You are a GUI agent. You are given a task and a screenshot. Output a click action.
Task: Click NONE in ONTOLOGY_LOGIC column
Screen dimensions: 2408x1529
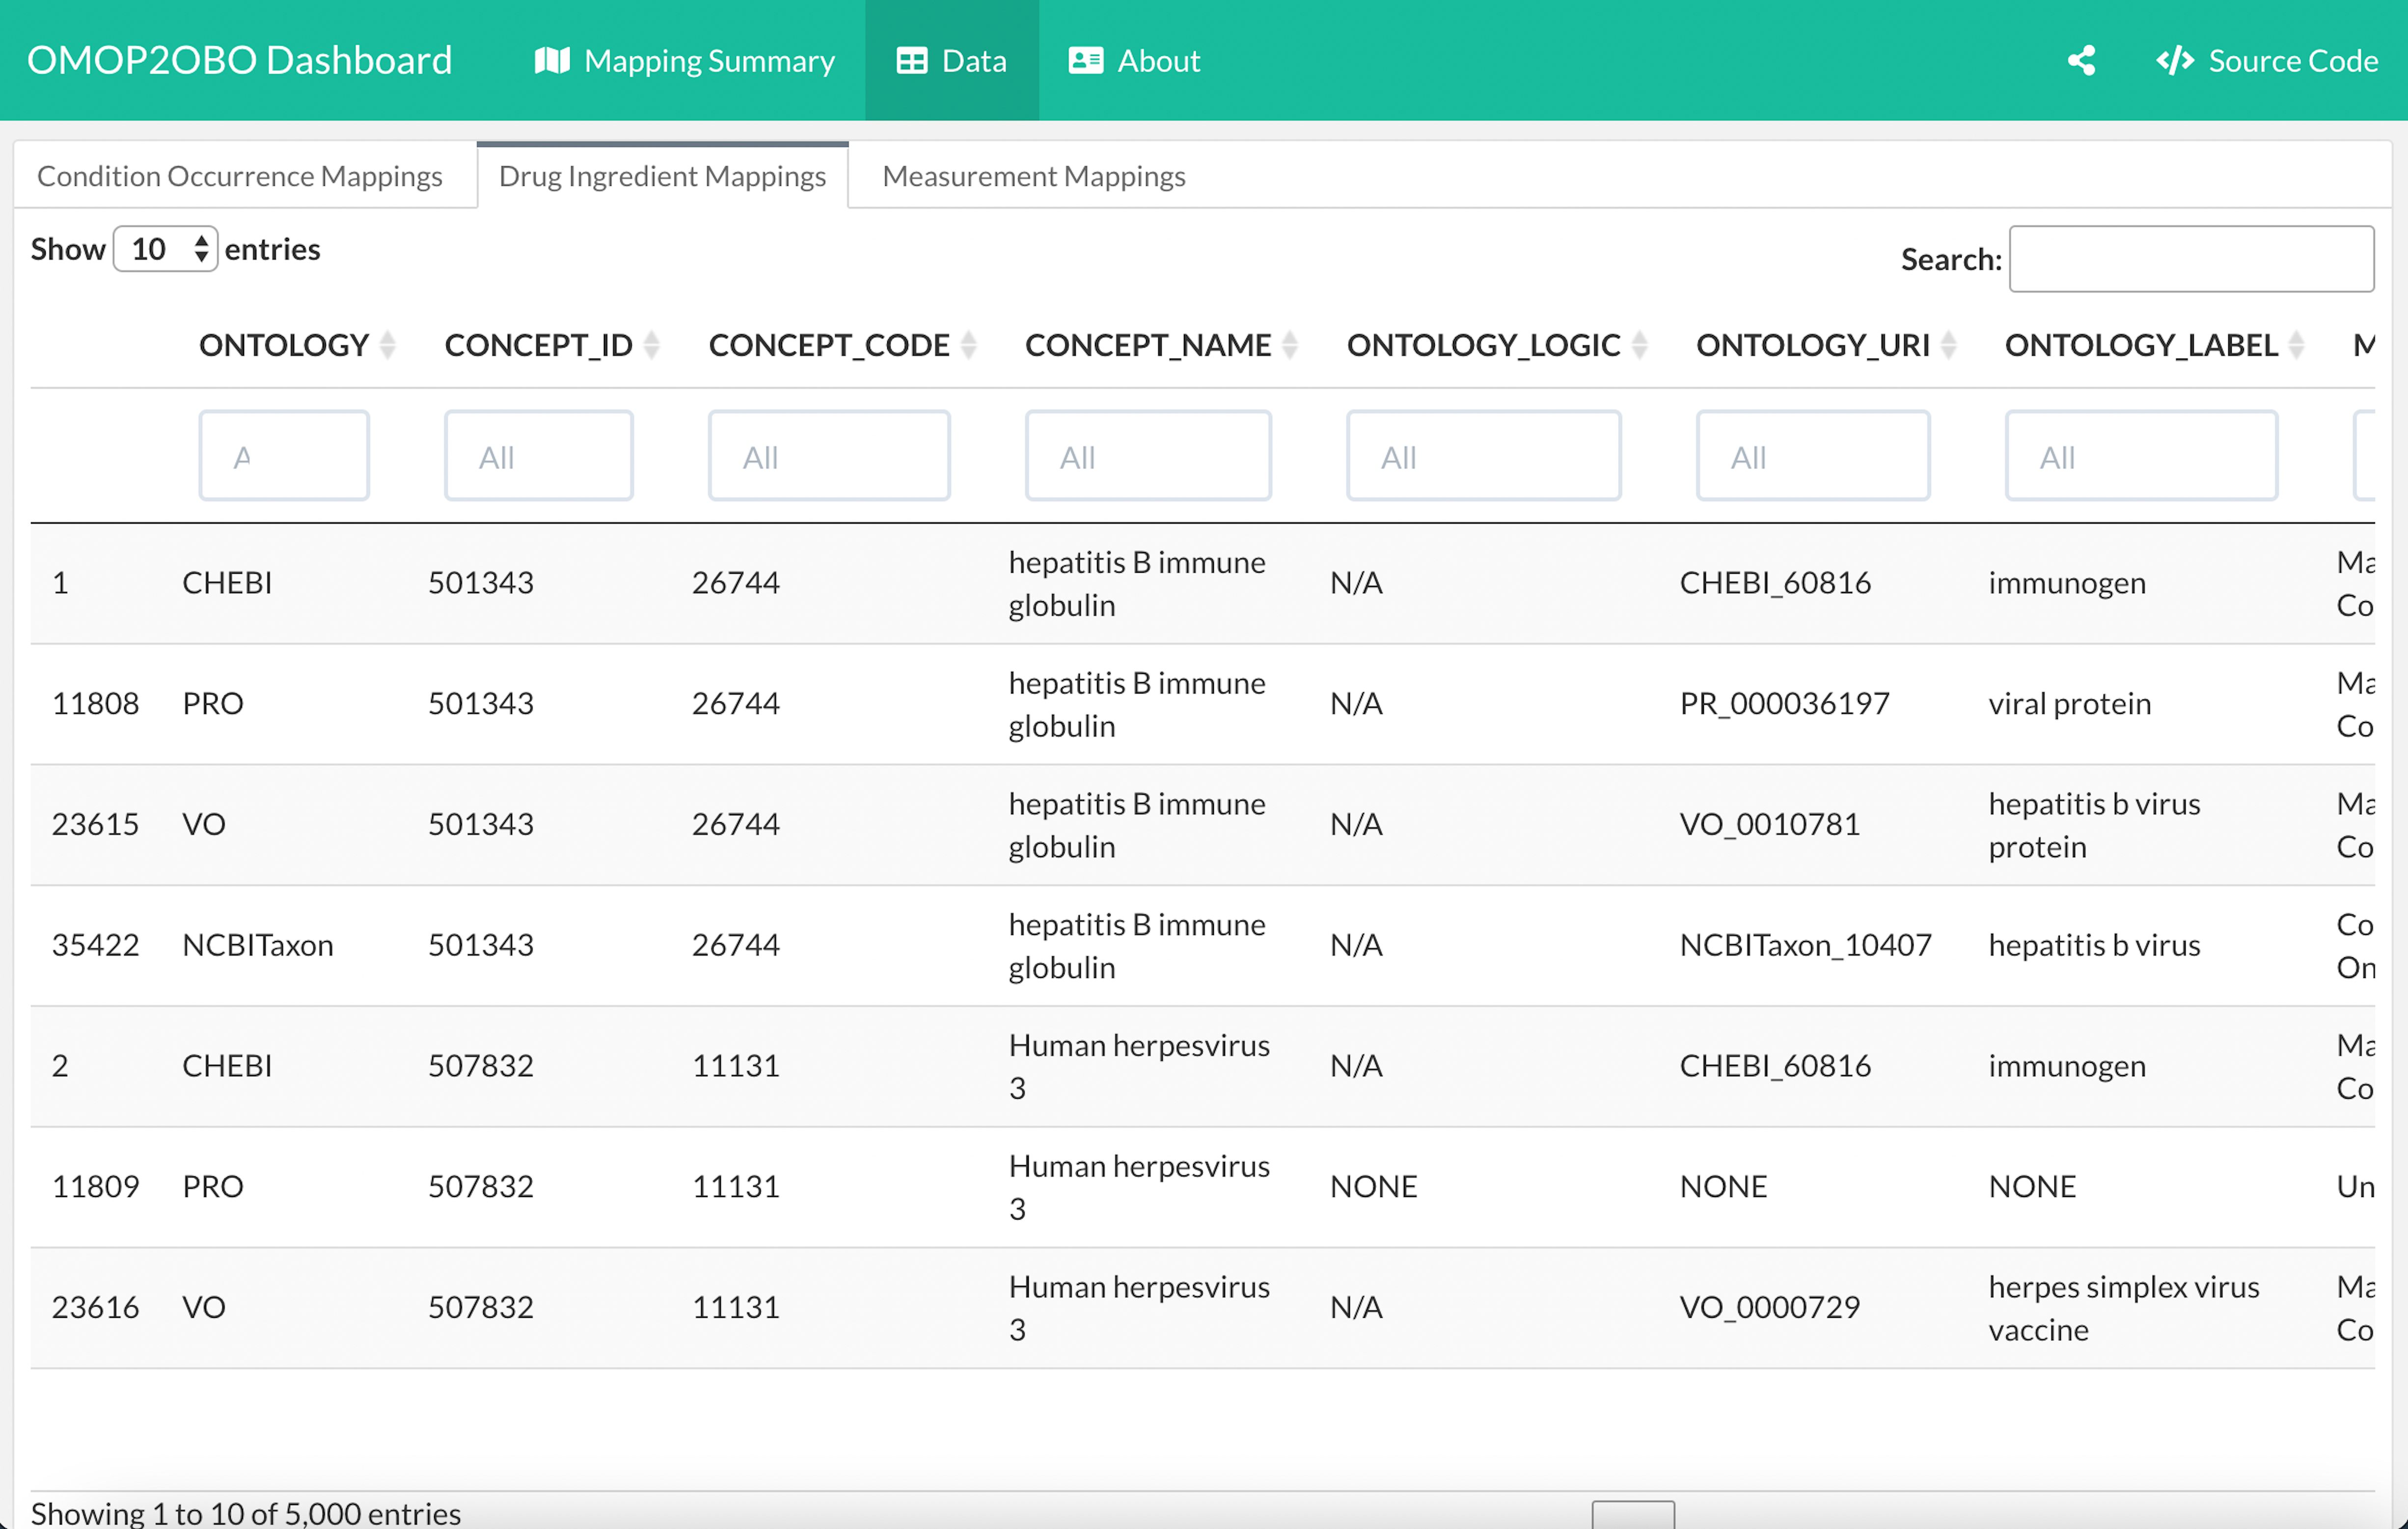1374,1187
